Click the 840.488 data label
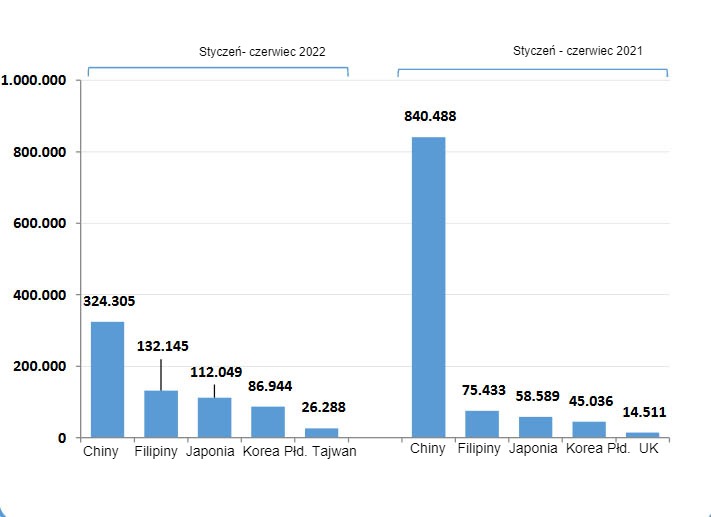The height and width of the screenshot is (517, 711). pyautogui.click(x=430, y=116)
